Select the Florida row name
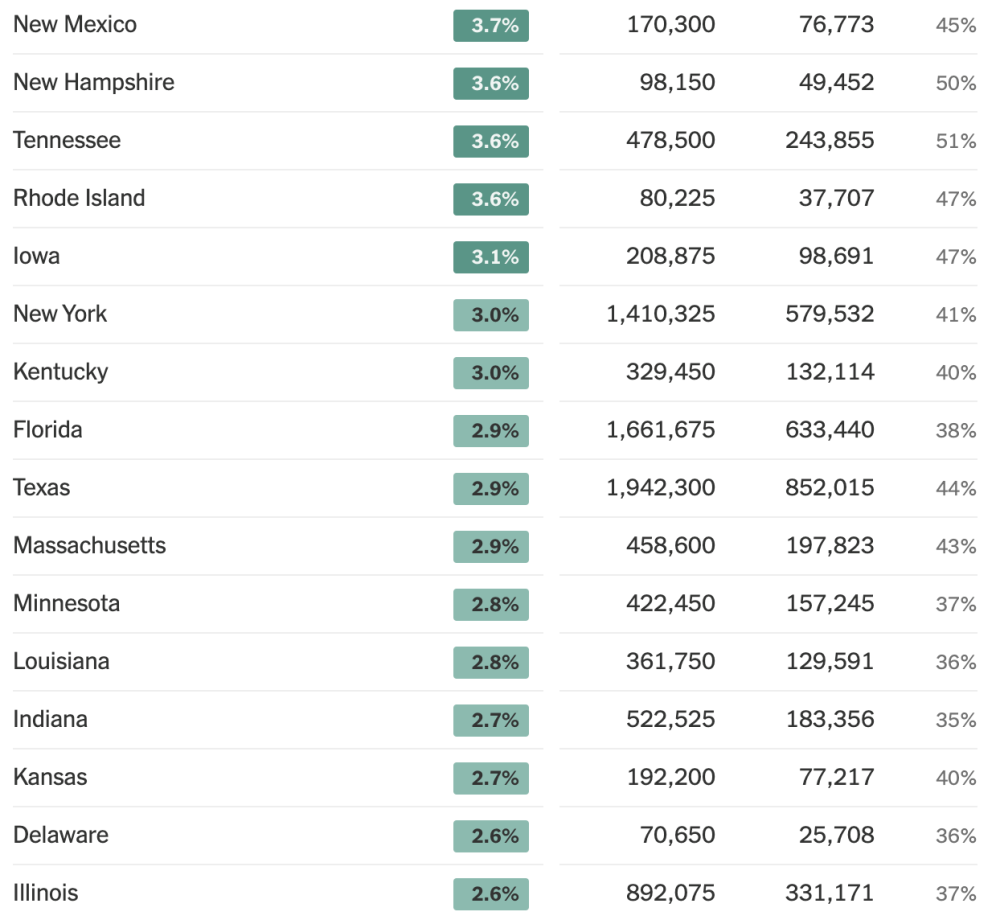1000x920 pixels. 48,430
